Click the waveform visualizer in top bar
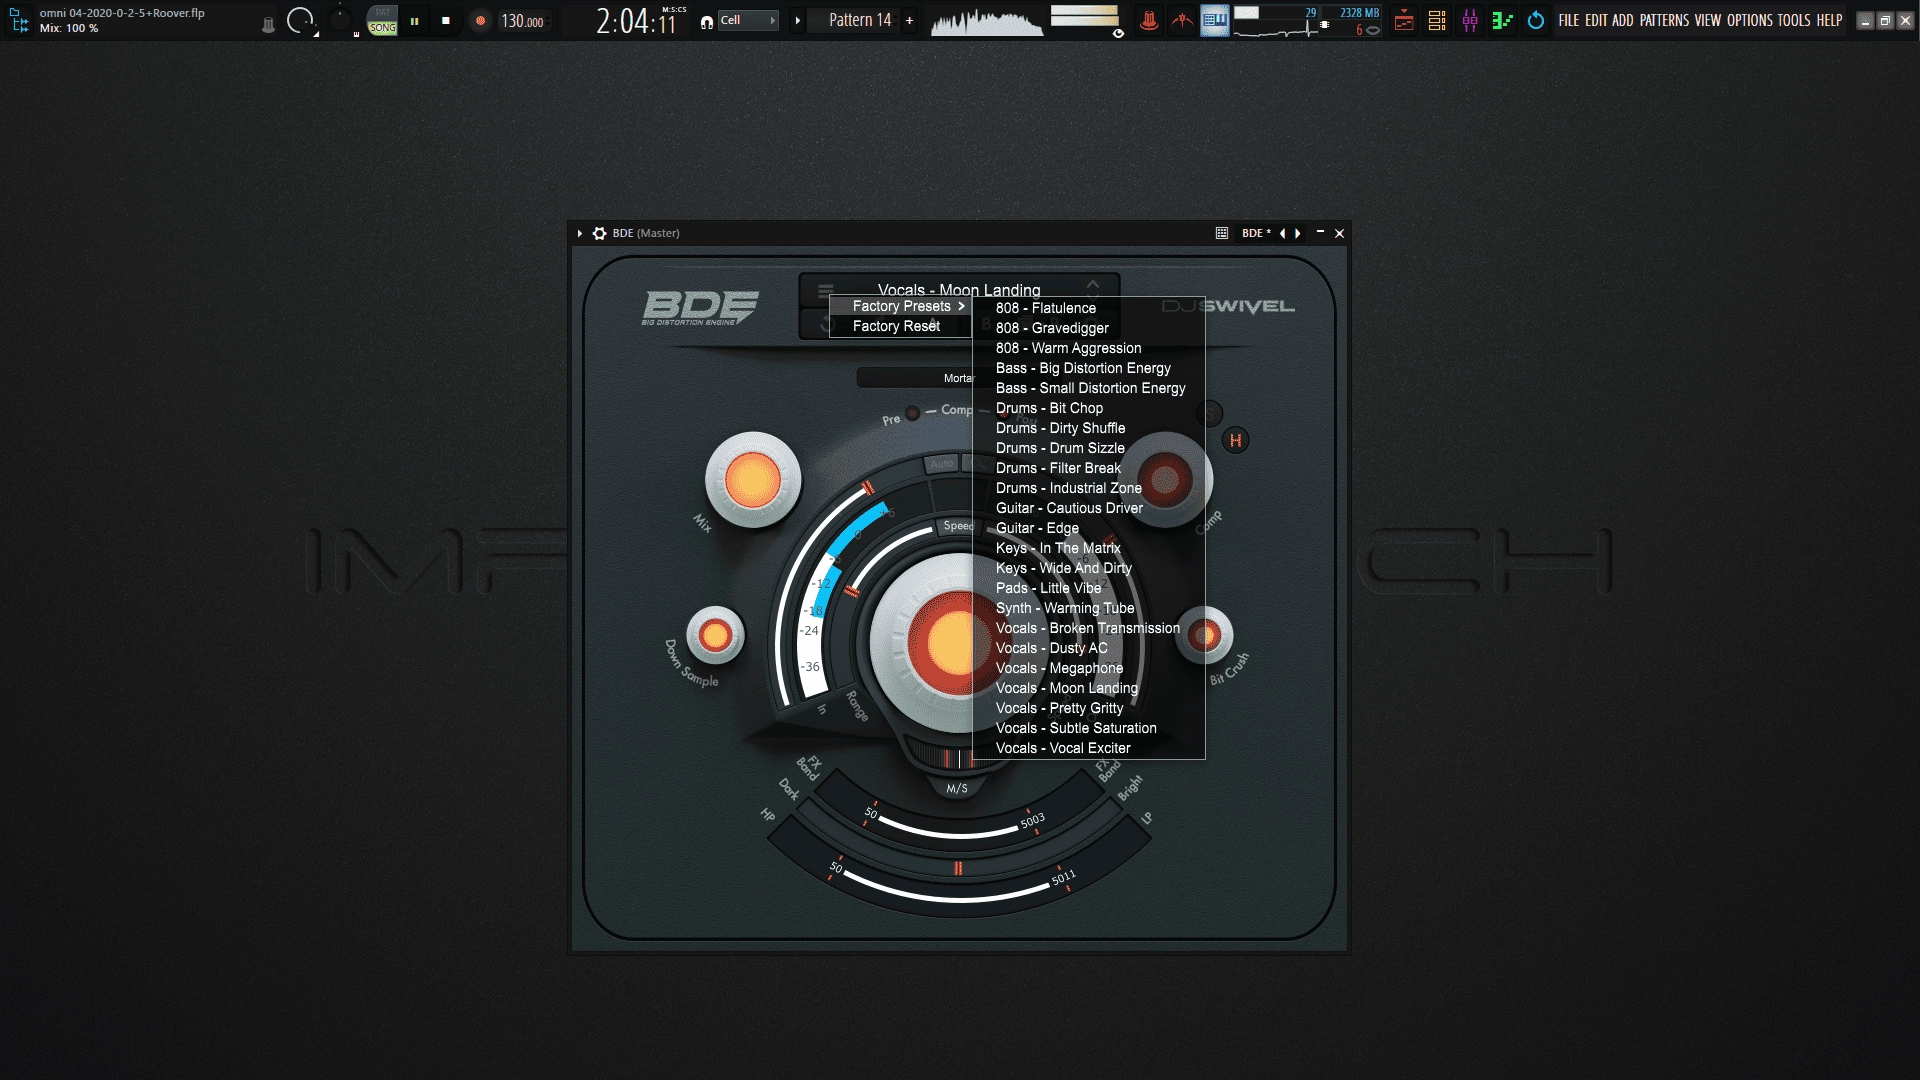This screenshot has width=1920, height=1080. tap(986, 22)
